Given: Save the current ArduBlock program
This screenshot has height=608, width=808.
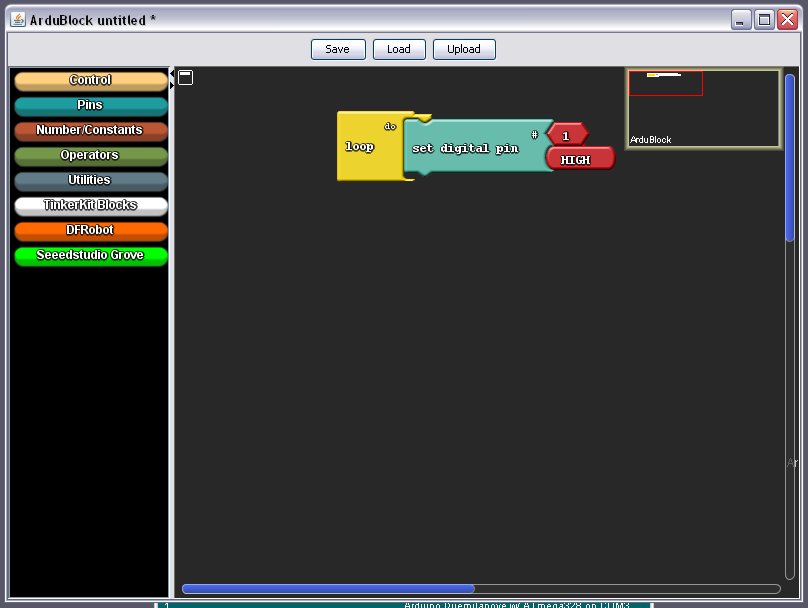Looking at the screenshot, I should [x=337, y=49].
